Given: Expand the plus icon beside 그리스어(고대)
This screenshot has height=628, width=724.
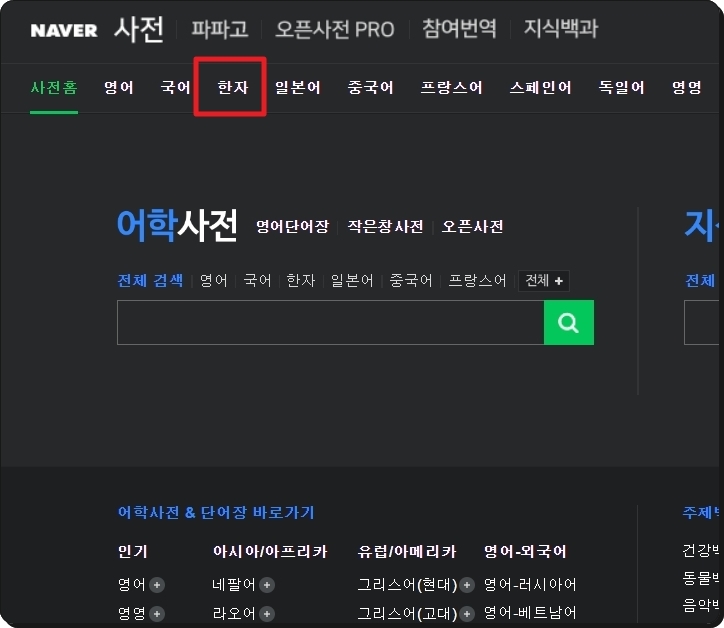Looking at the screenshot, I should coord(467,614).
